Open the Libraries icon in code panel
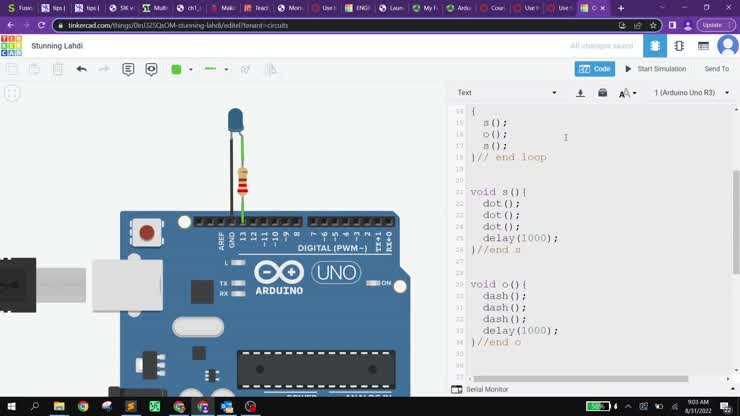Screen dimensions: 740x416 (602, 93)
